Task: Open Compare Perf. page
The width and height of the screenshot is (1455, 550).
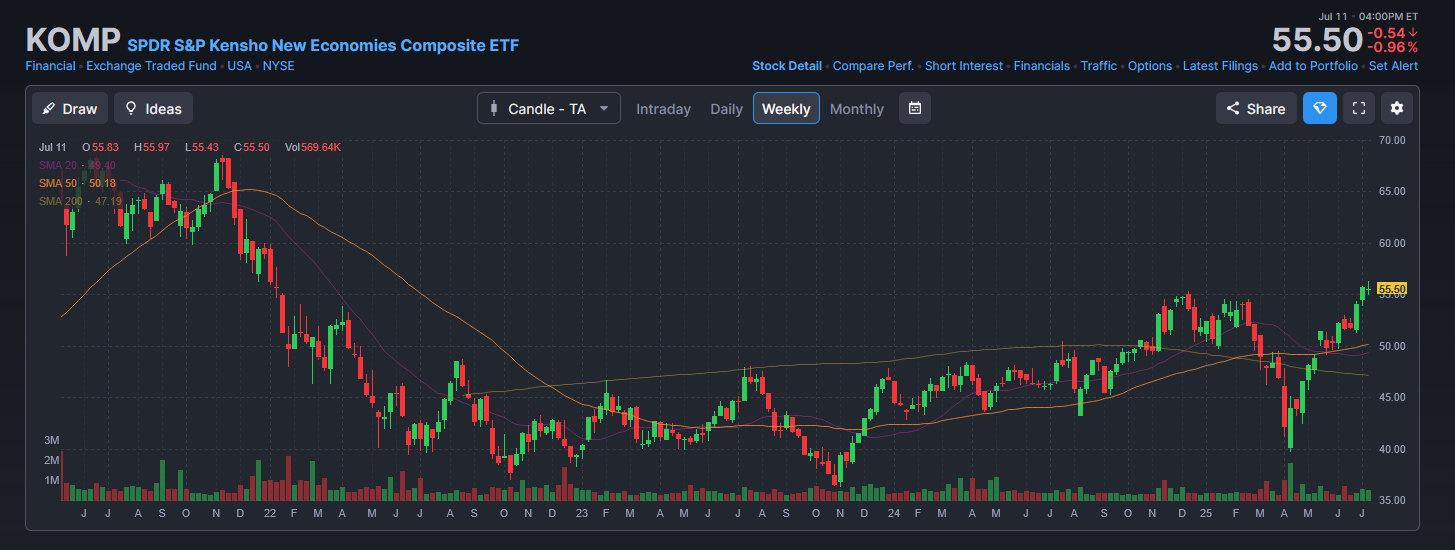Action: [x=873, y=66]
